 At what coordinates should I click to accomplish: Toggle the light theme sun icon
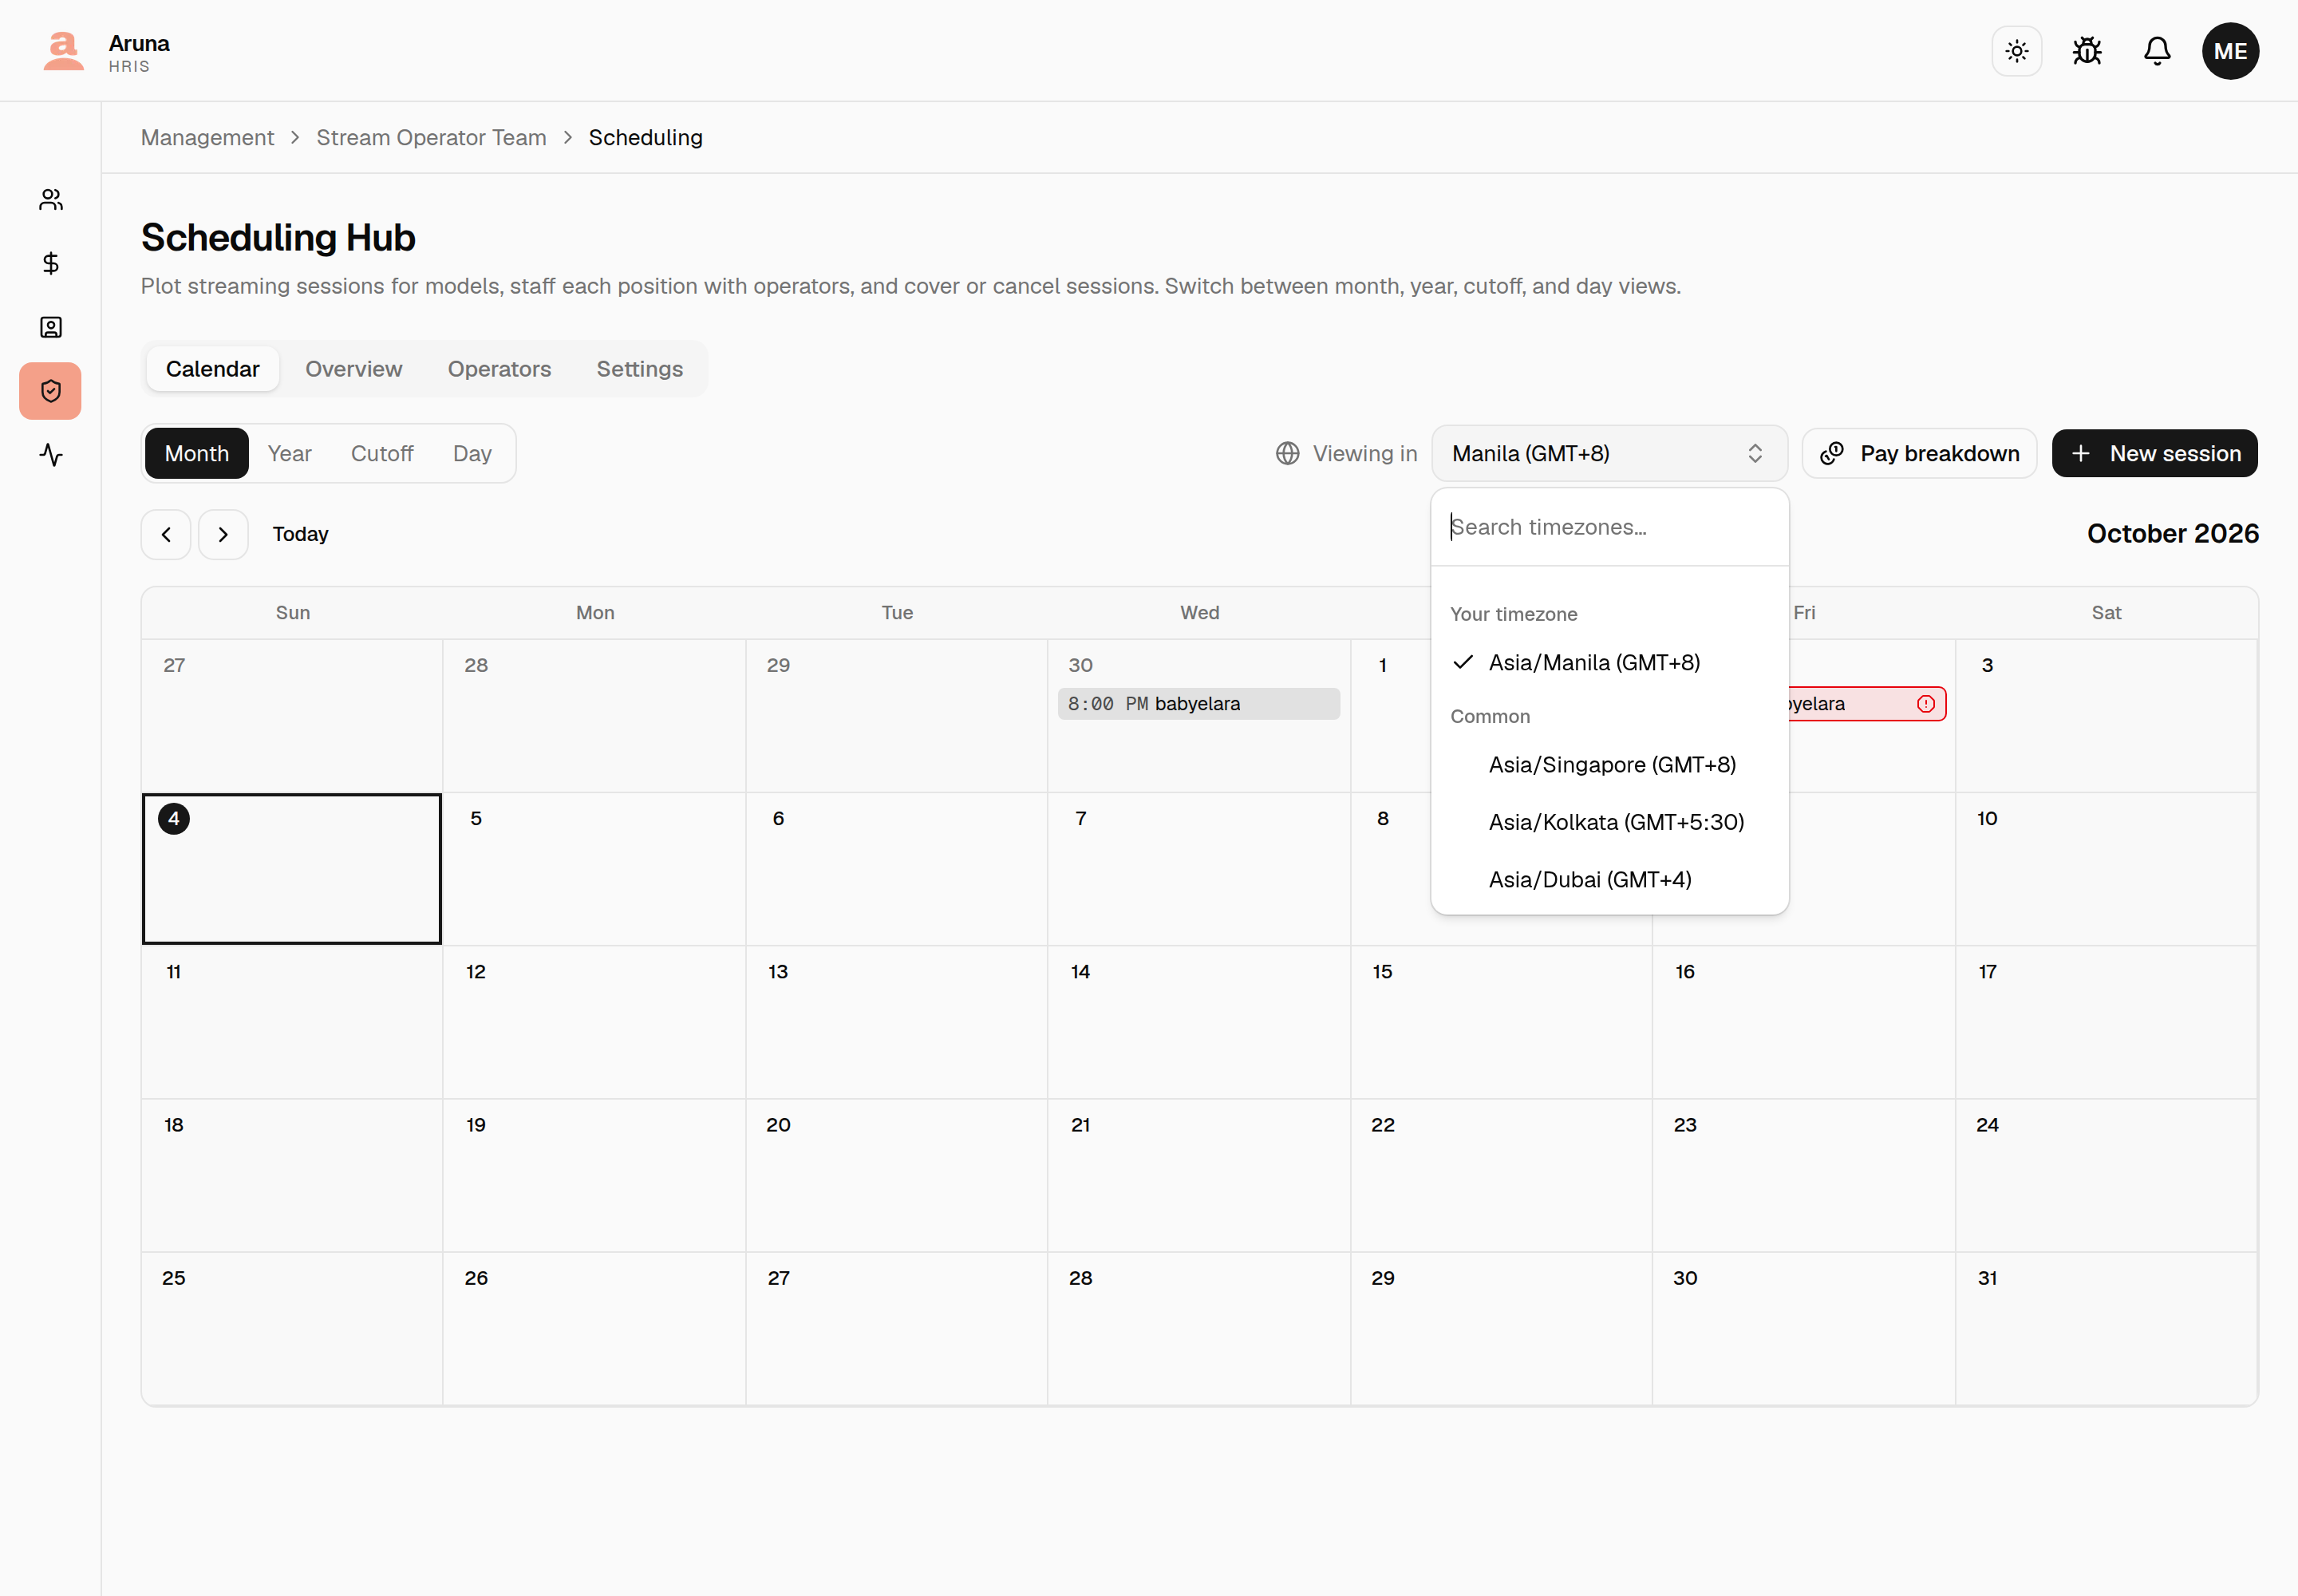(x=2017, y=51)
